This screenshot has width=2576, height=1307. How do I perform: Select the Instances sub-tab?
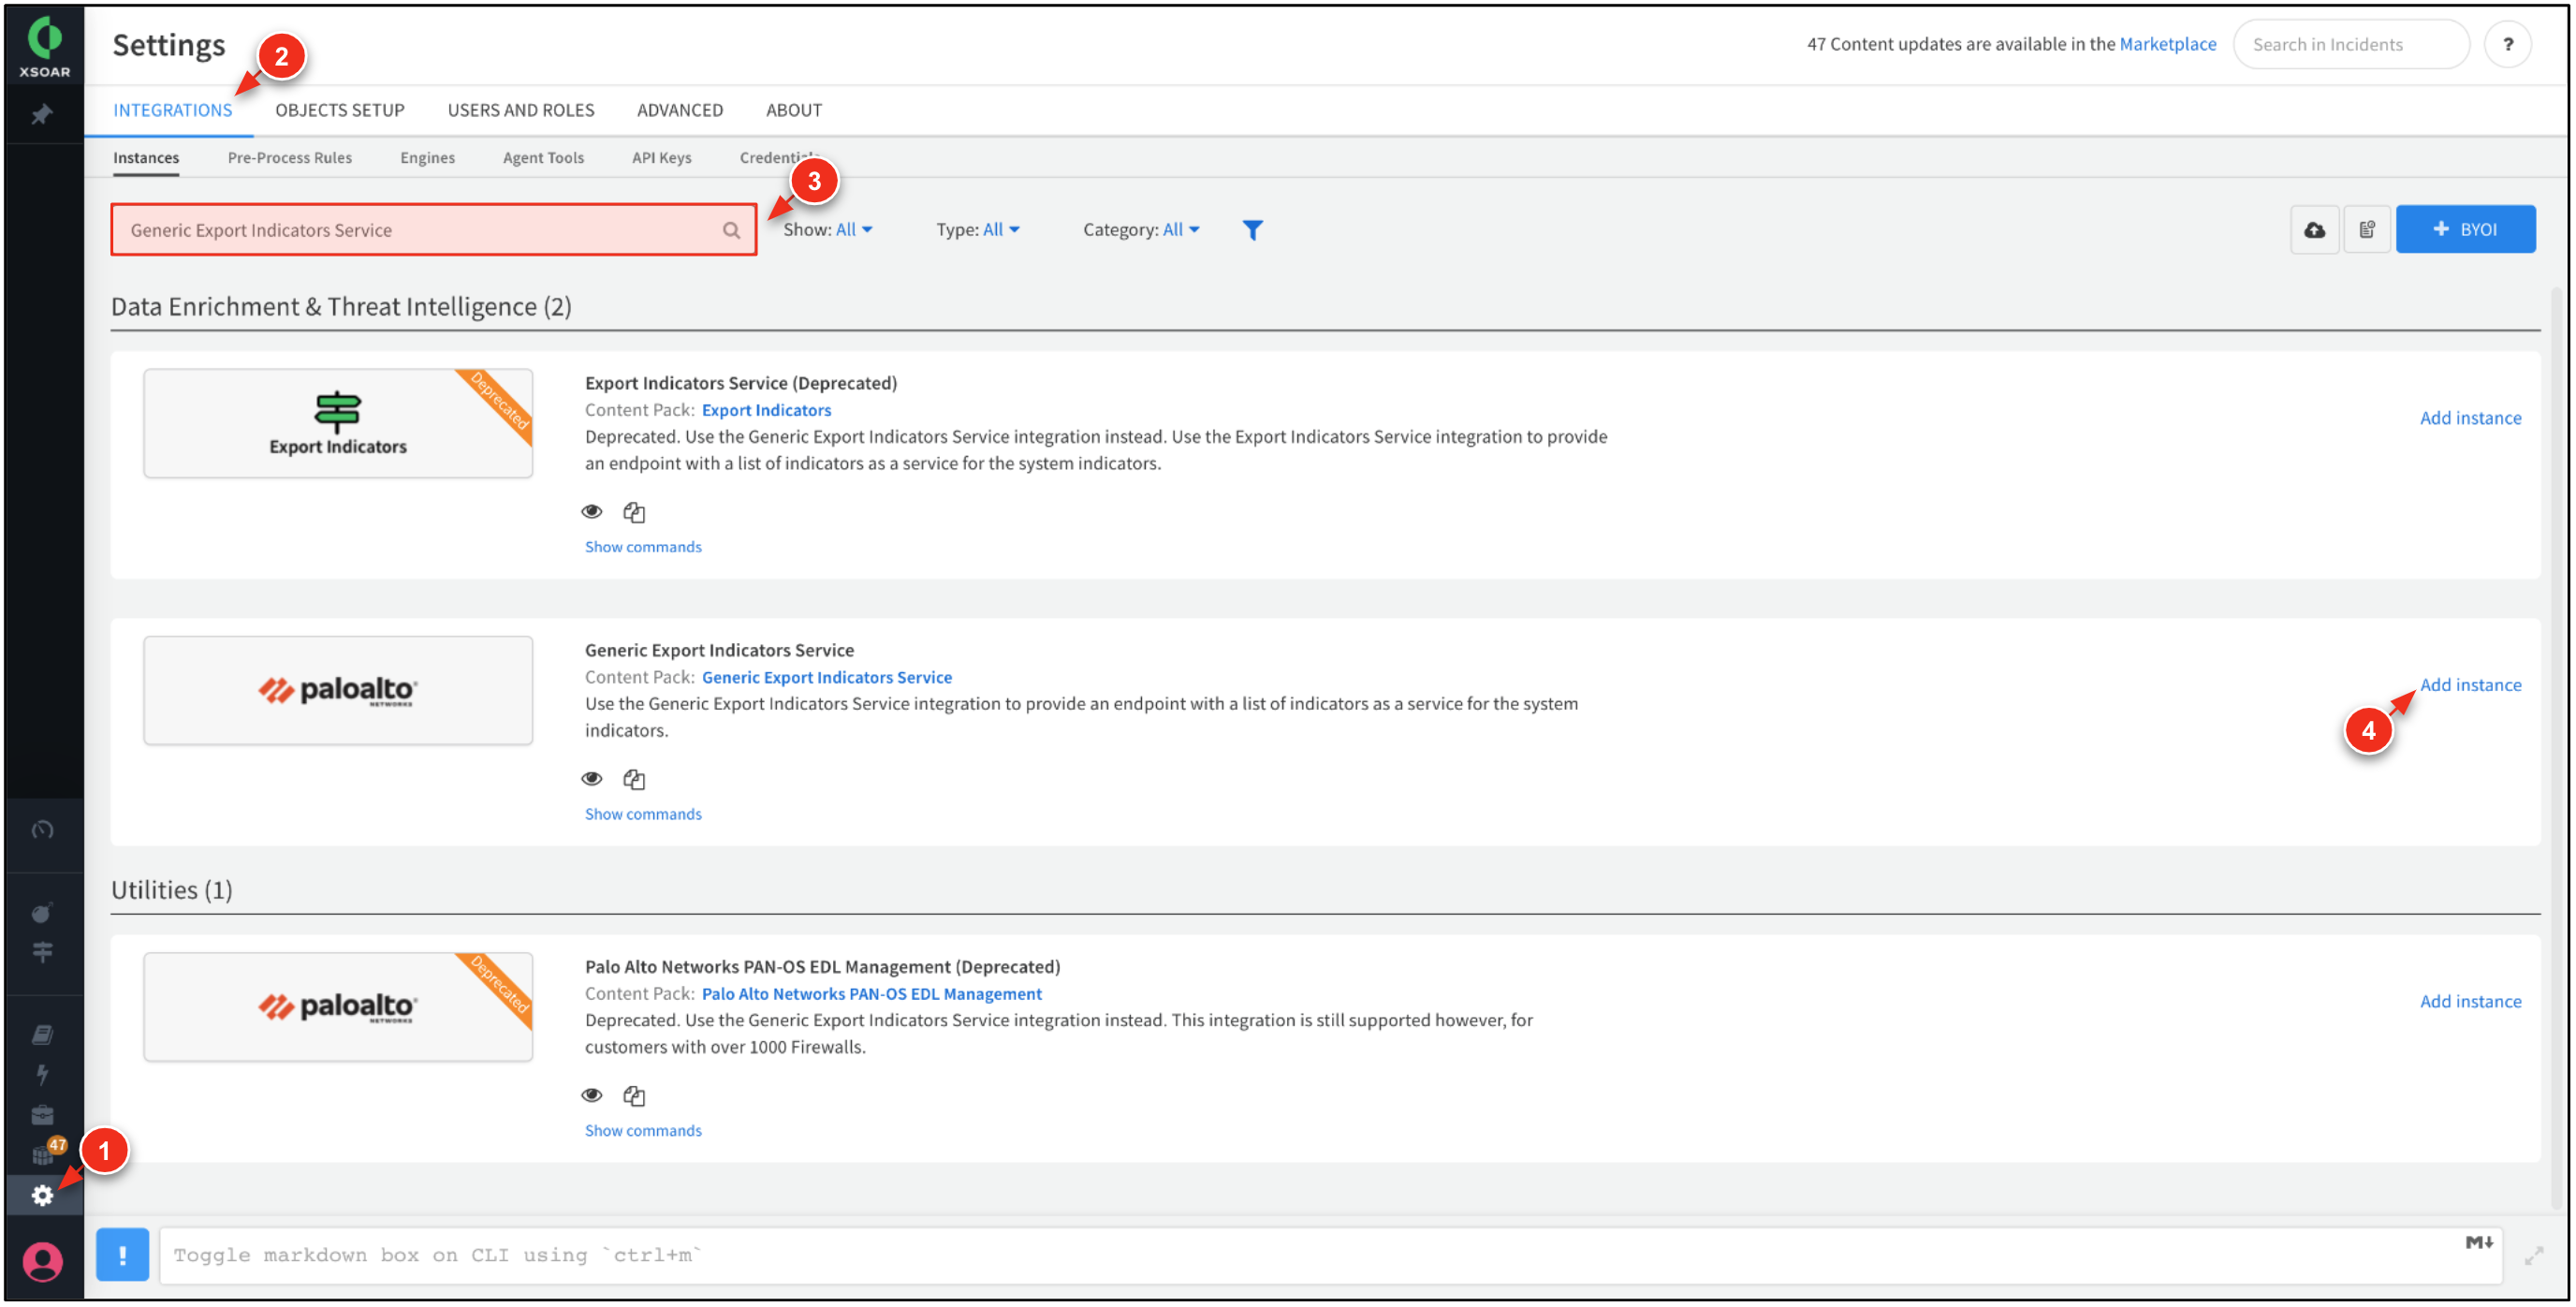tap(146, 158)
